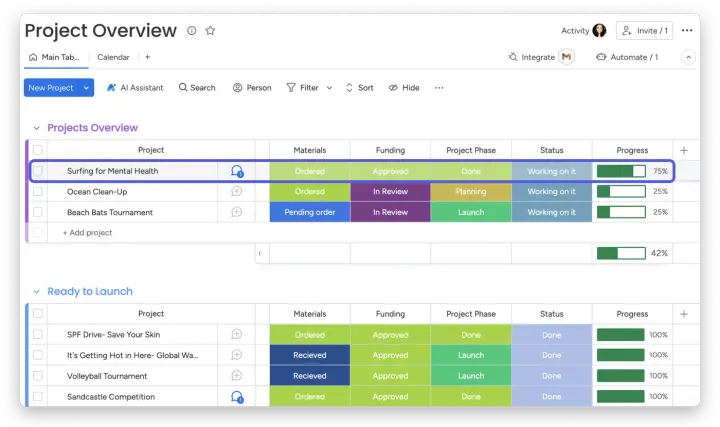Open AI Assistant
The image size is (720, 427).
[135, 88]
